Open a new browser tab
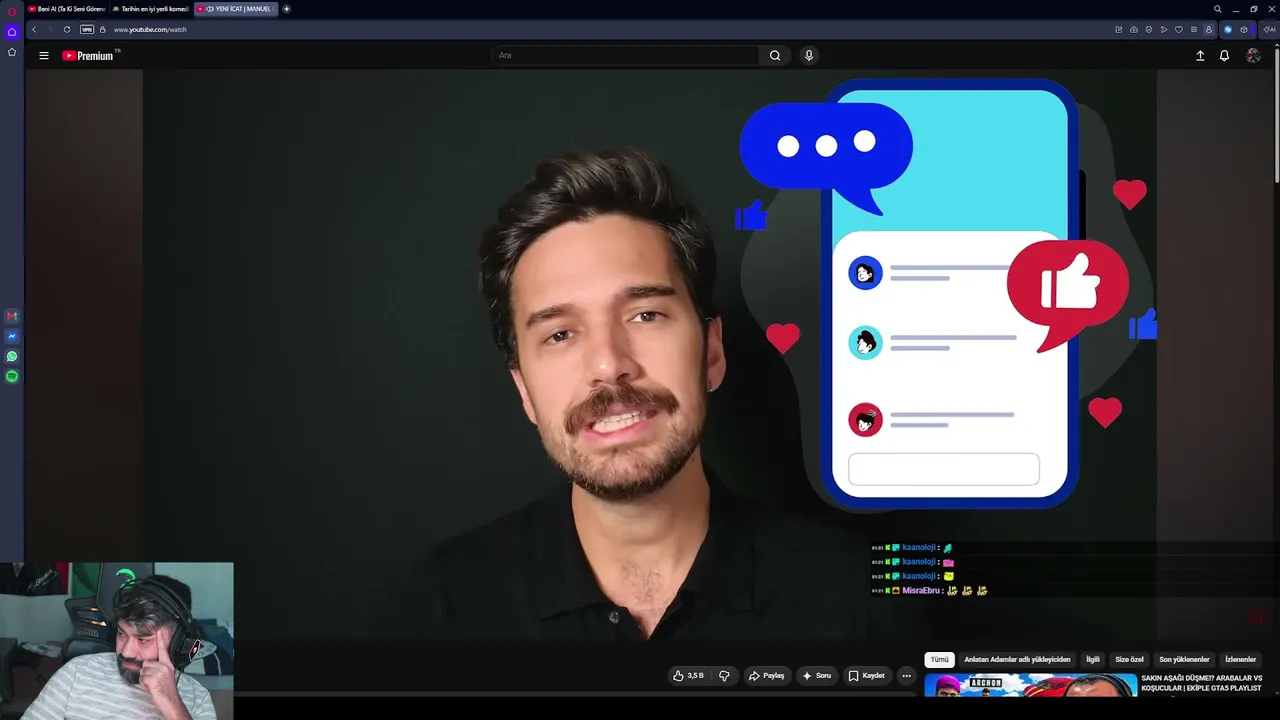Screen dimensions: 1280x720 287,9
